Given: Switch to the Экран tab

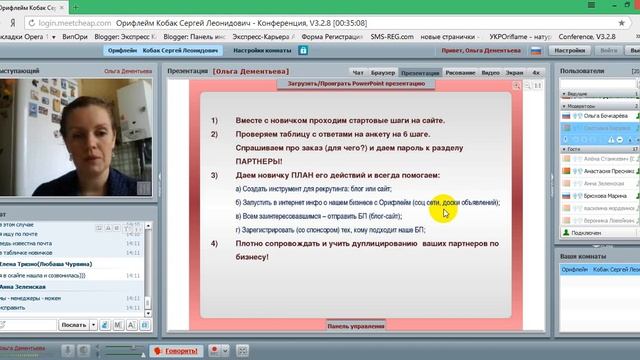Looking at the screenshot, I should pyautogui.click(x=514, y=73).
